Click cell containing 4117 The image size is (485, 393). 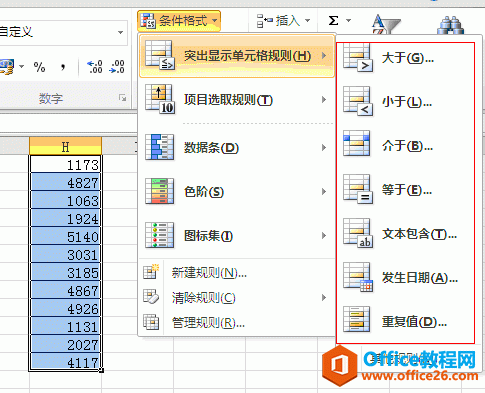[65, 362]
